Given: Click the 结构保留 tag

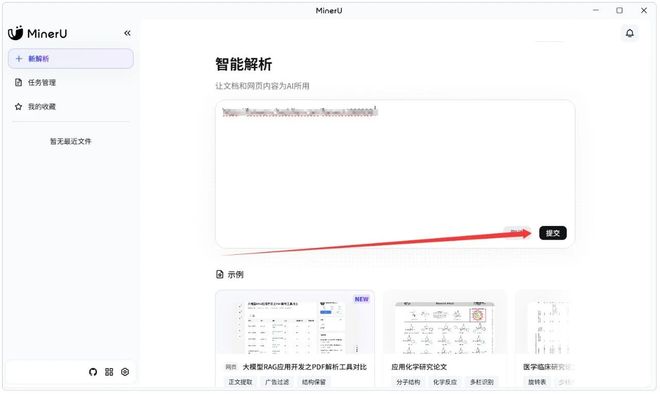Looking at the screenshot, I should [x=314, y=382].
